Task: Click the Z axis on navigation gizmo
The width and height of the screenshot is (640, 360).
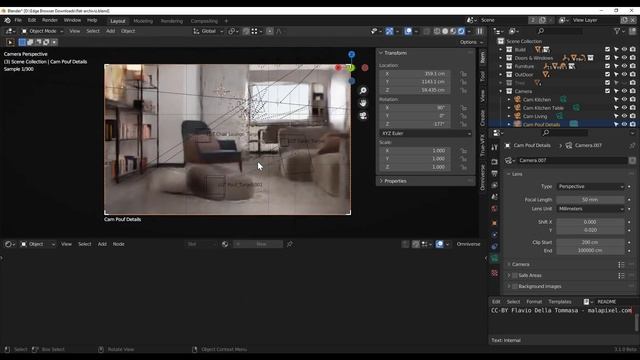Action: (x=351, y=54)
